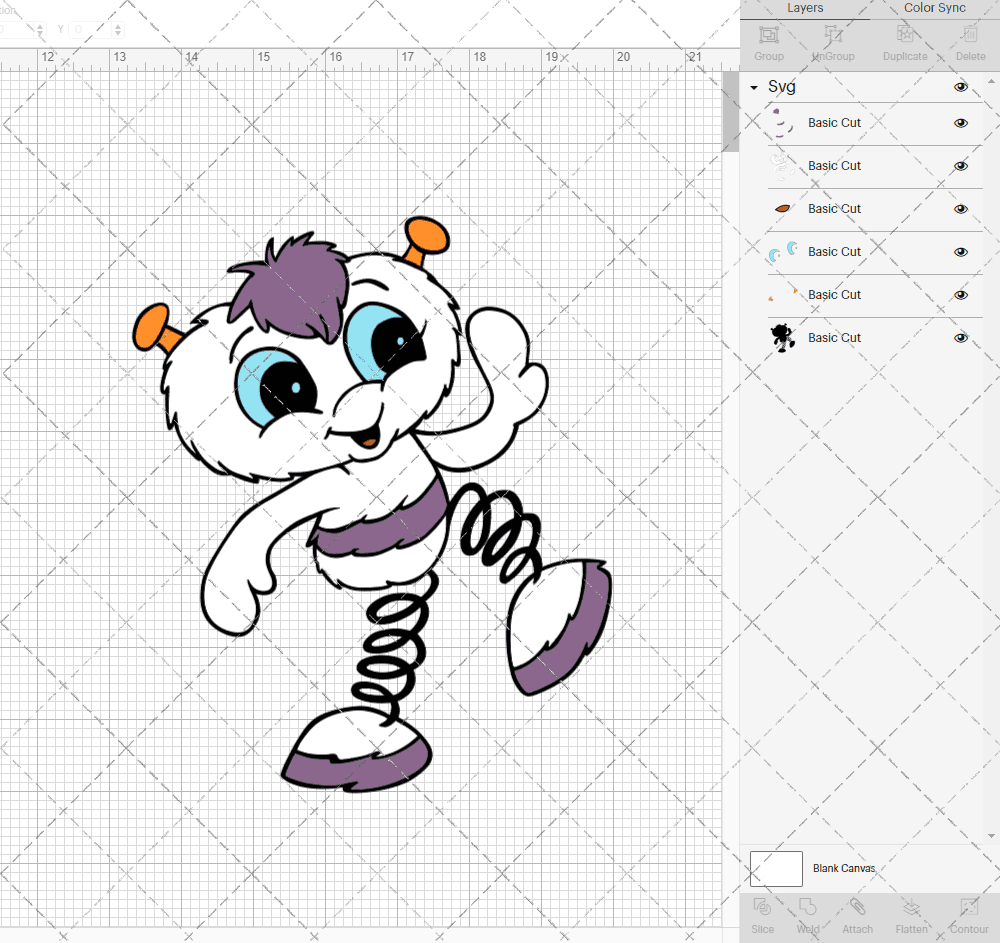Hide the topmost Basic Cut layer
1000x943 pixels.
point(960,123)
